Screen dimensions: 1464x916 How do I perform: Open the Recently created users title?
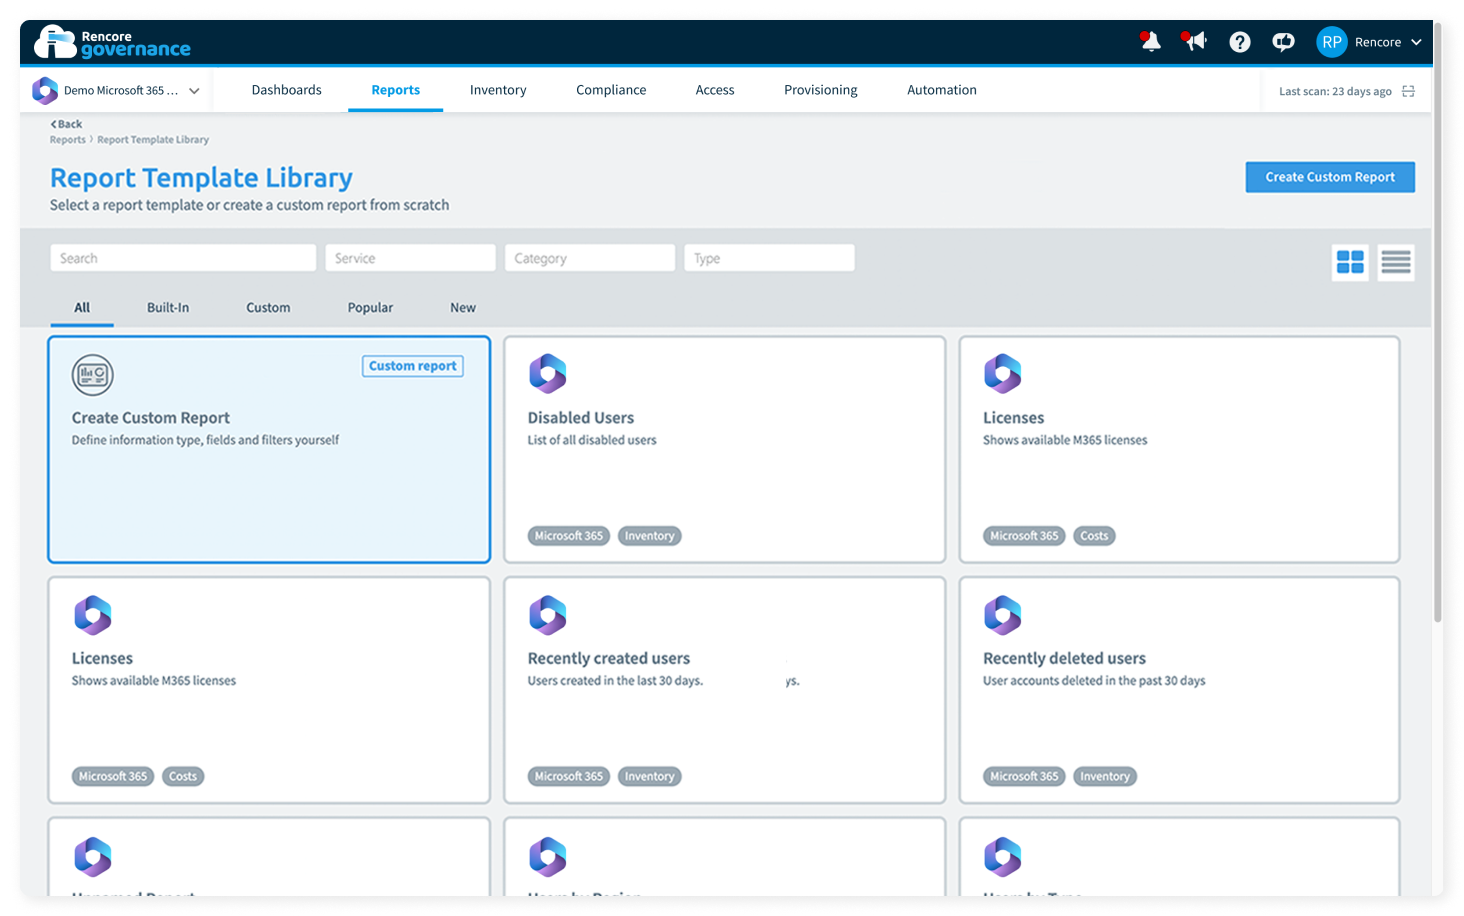pos(609,658)
